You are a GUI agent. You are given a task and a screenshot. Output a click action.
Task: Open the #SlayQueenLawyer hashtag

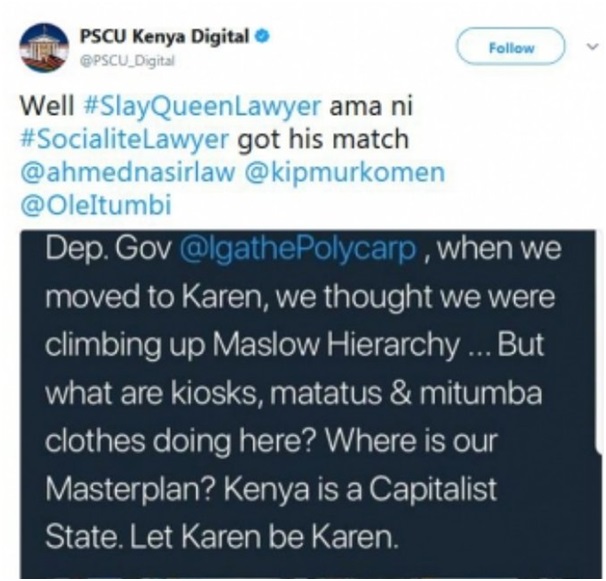(x=202, y=106)
